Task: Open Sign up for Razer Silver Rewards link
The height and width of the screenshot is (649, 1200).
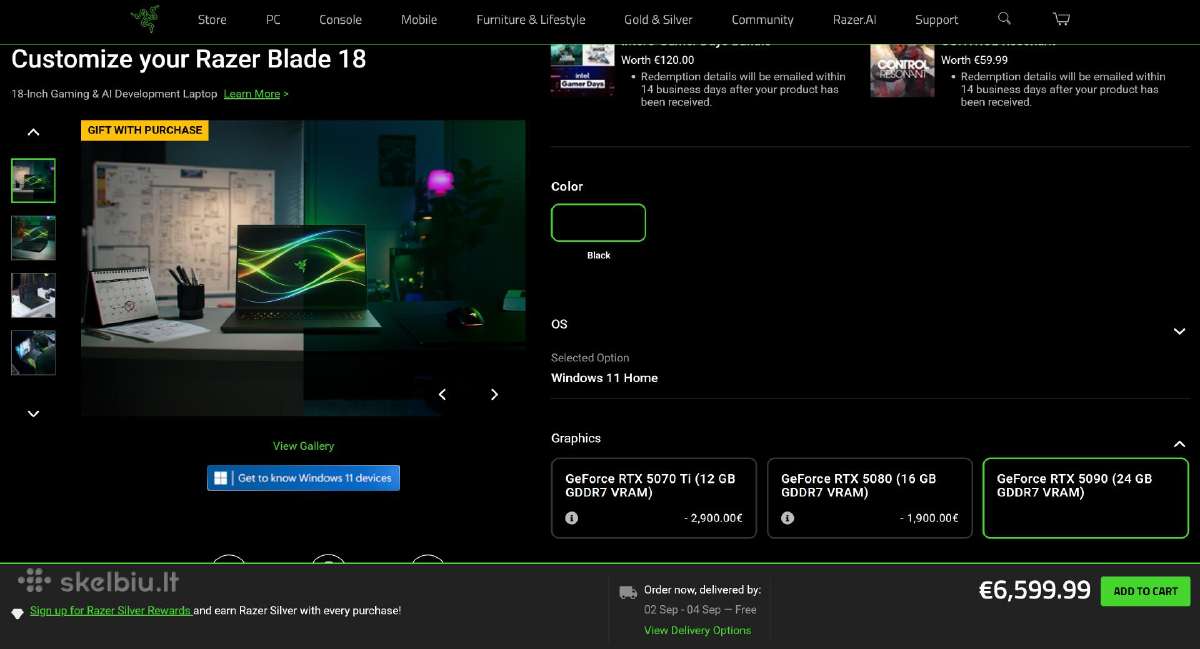Action: click(x=111, y=610)
